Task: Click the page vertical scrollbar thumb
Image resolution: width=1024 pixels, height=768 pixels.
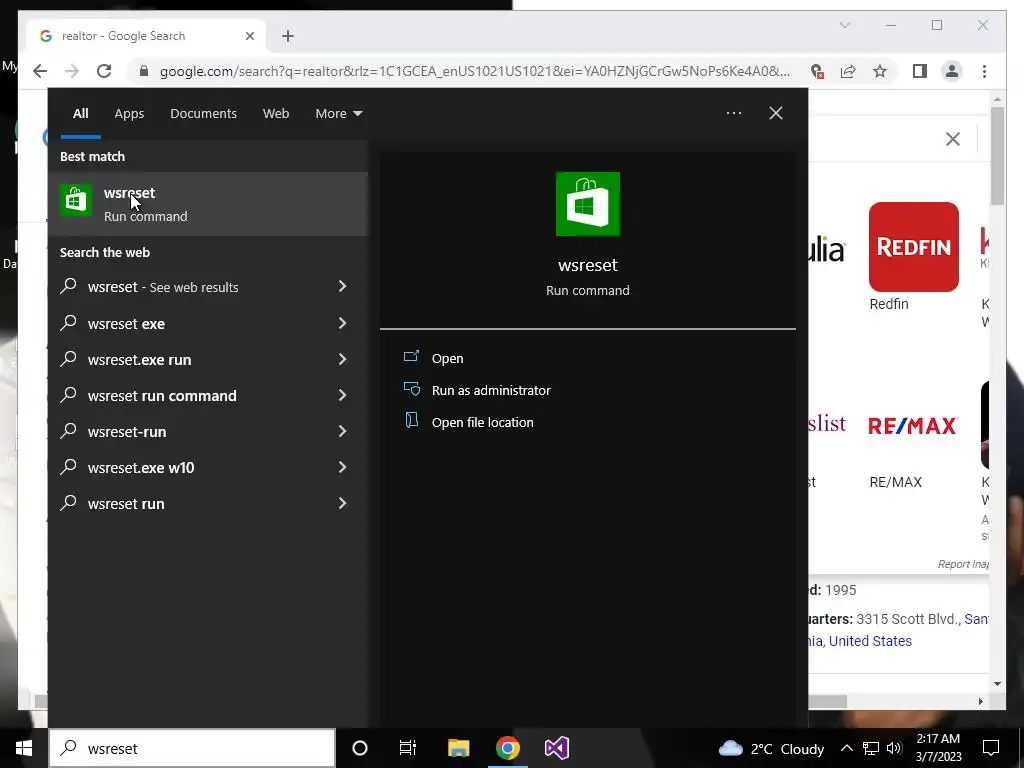Action: 997,155
